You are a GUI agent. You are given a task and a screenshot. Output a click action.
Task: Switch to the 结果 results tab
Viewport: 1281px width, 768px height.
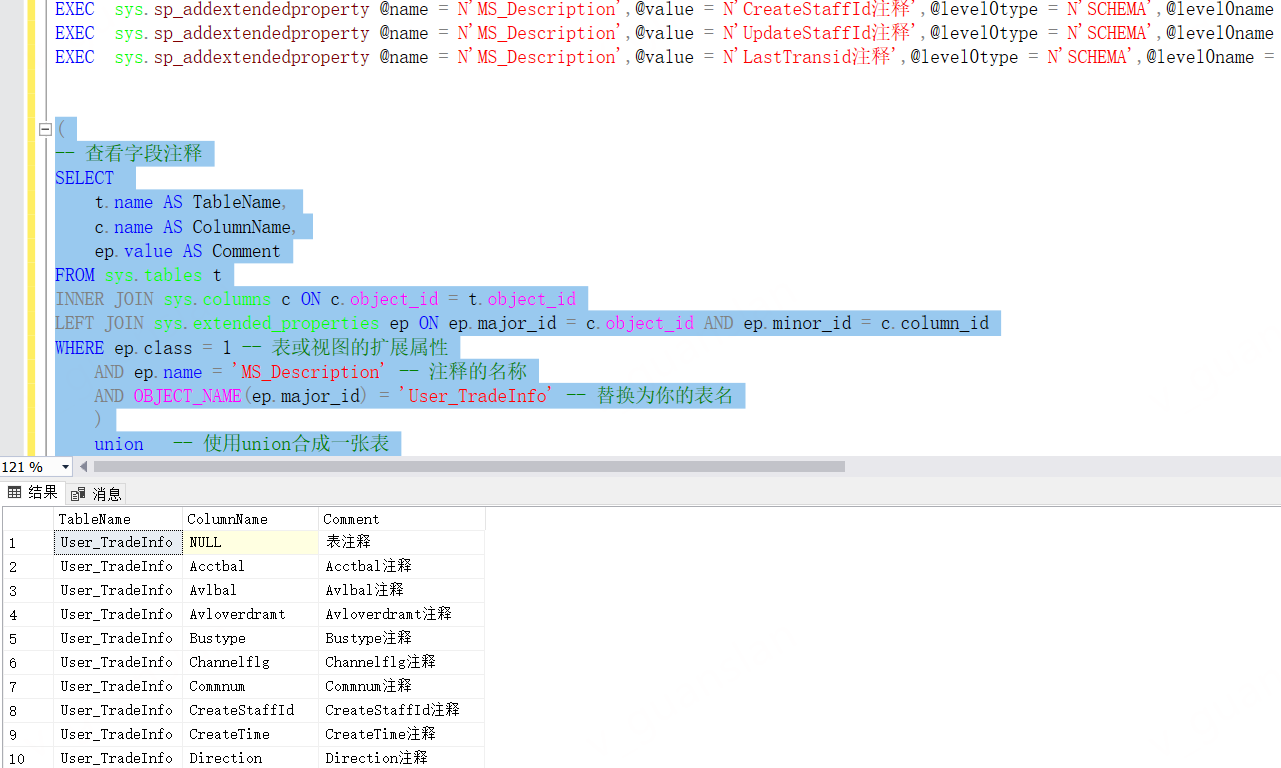[x=33, y=492]
